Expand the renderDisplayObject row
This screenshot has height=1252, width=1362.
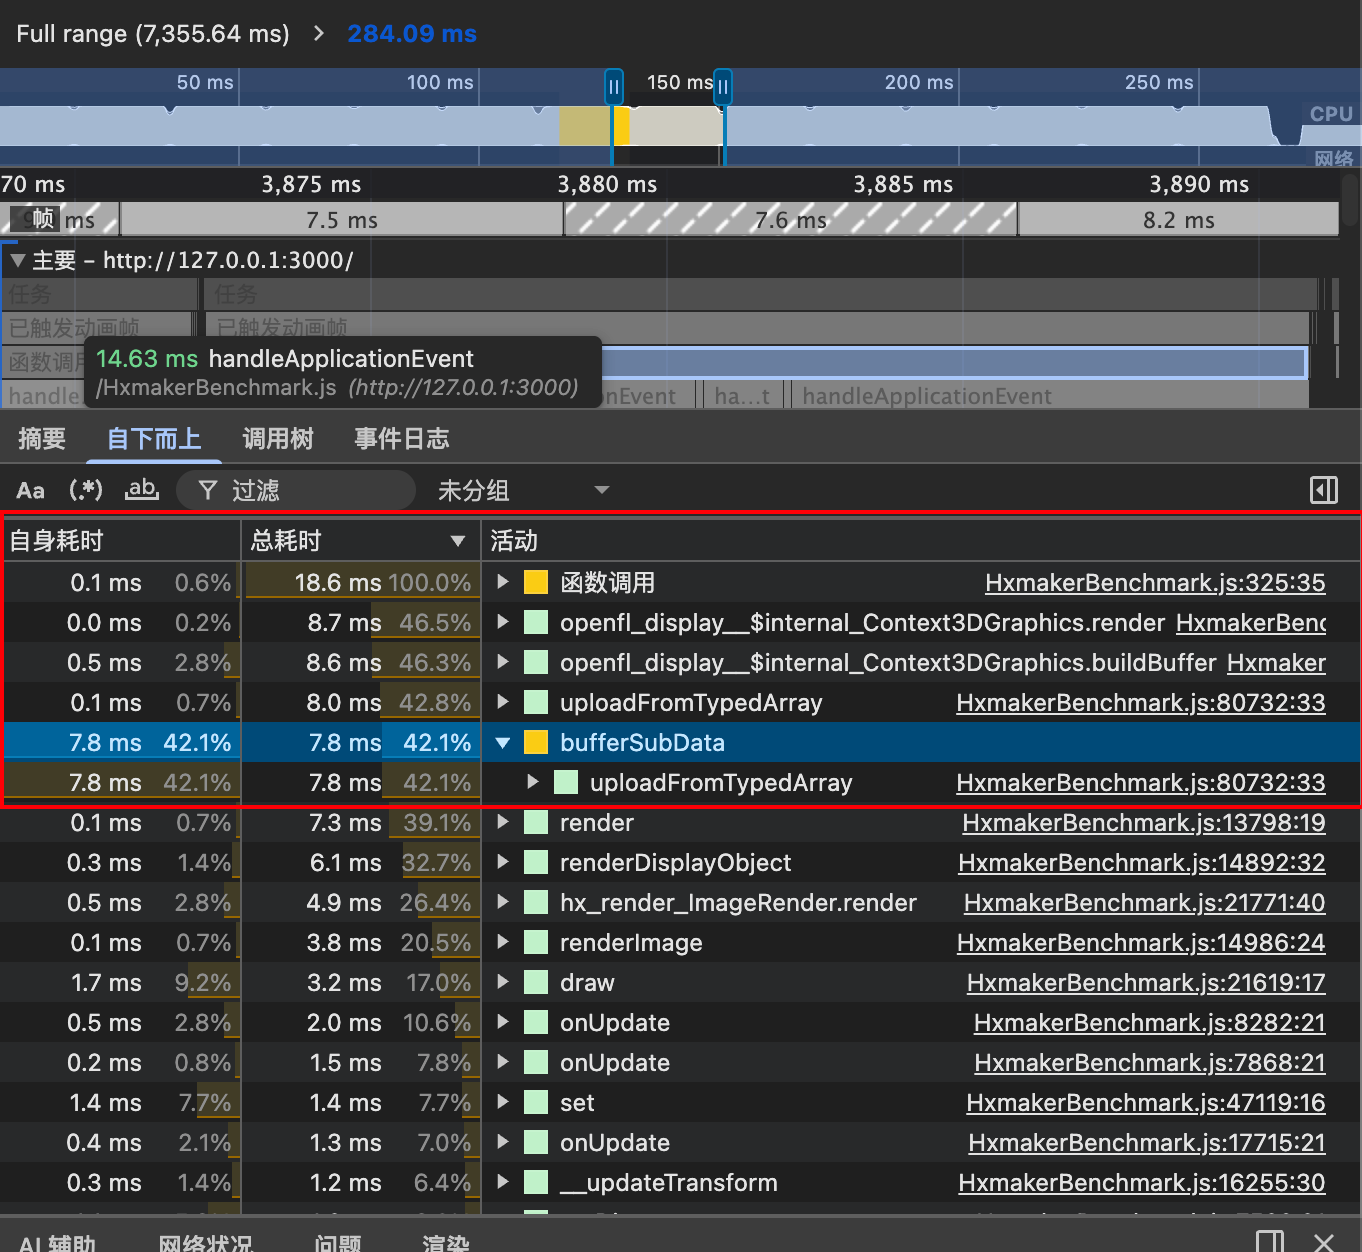point(503,863)
